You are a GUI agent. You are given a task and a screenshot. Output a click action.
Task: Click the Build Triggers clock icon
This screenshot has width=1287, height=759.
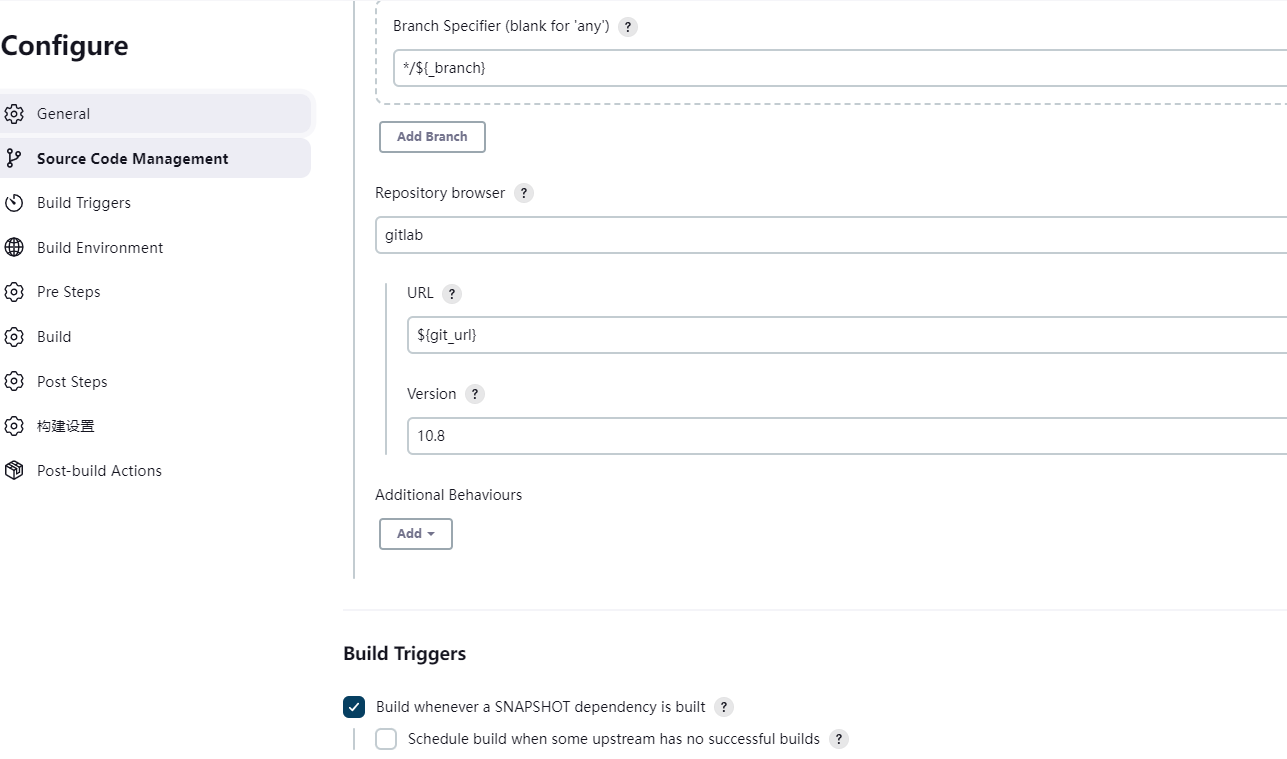coord(14,203)
